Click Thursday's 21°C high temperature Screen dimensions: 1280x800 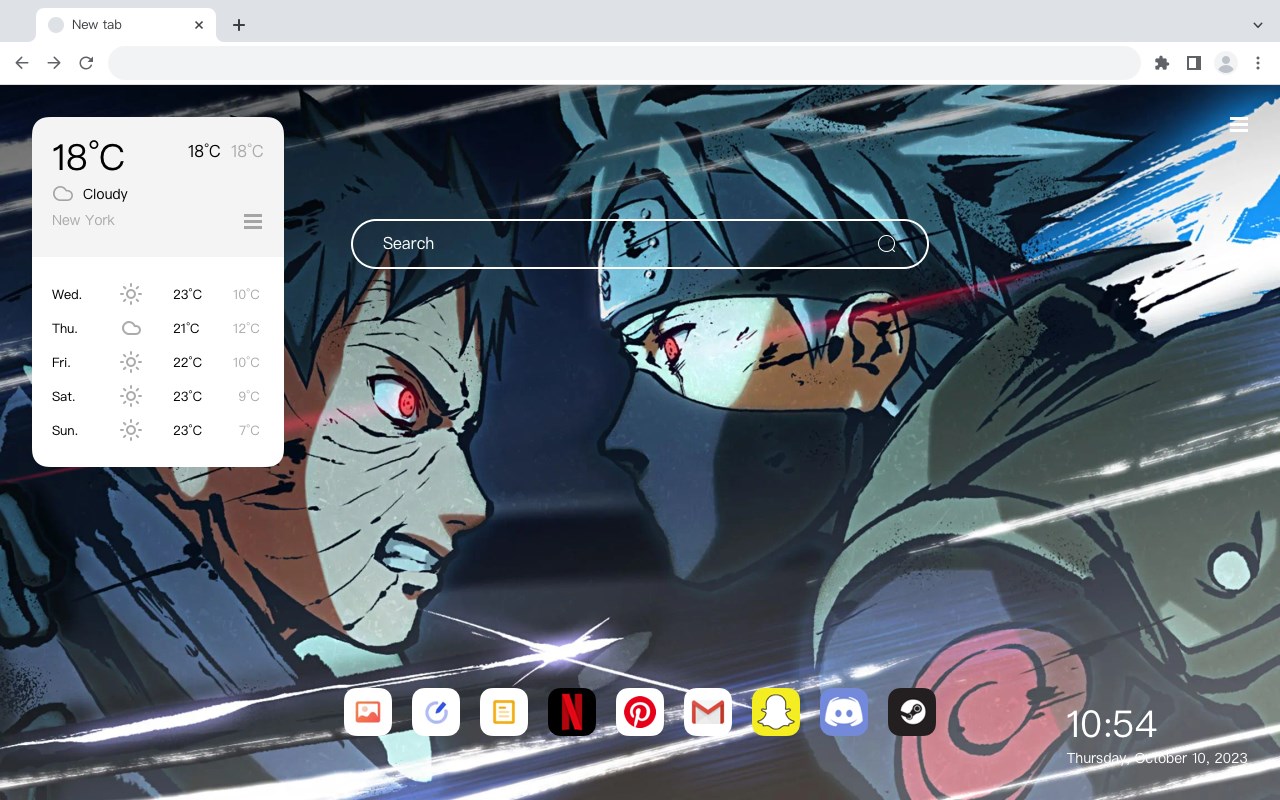(x=186, y=328)
